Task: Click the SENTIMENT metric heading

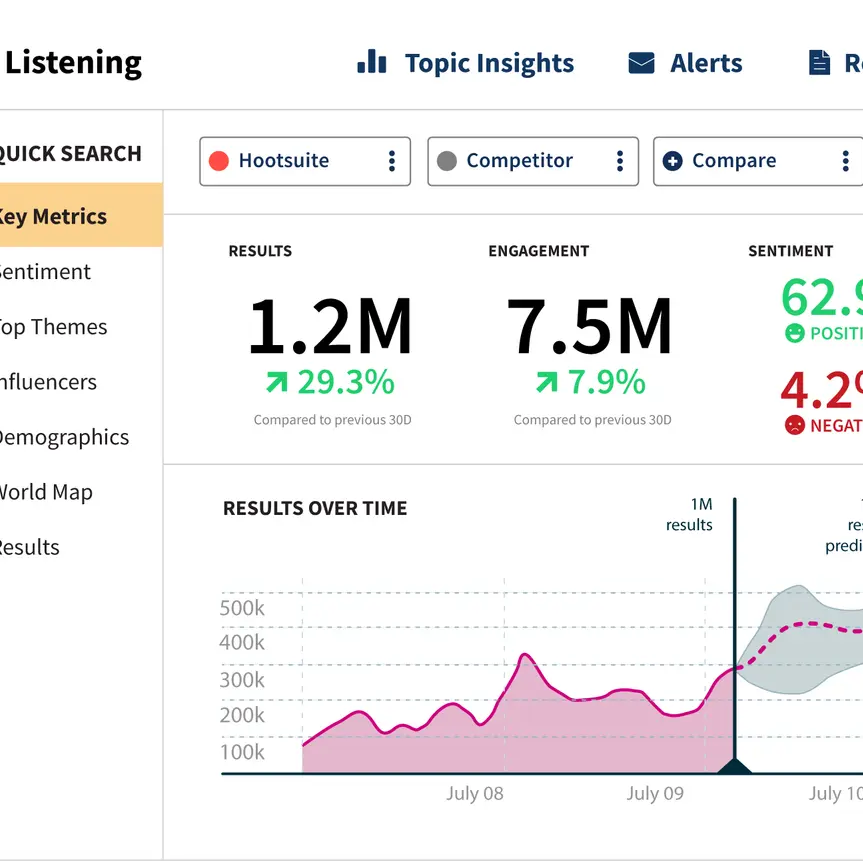Action: click(790, 251)
